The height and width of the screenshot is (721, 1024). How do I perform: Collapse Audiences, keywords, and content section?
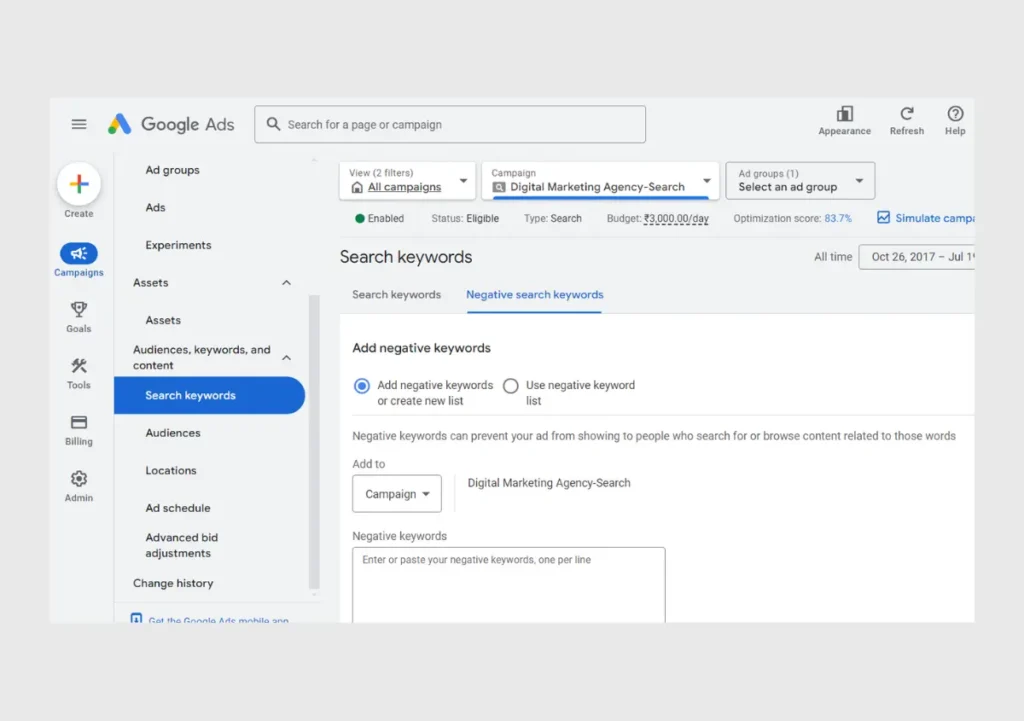(286, 358)
